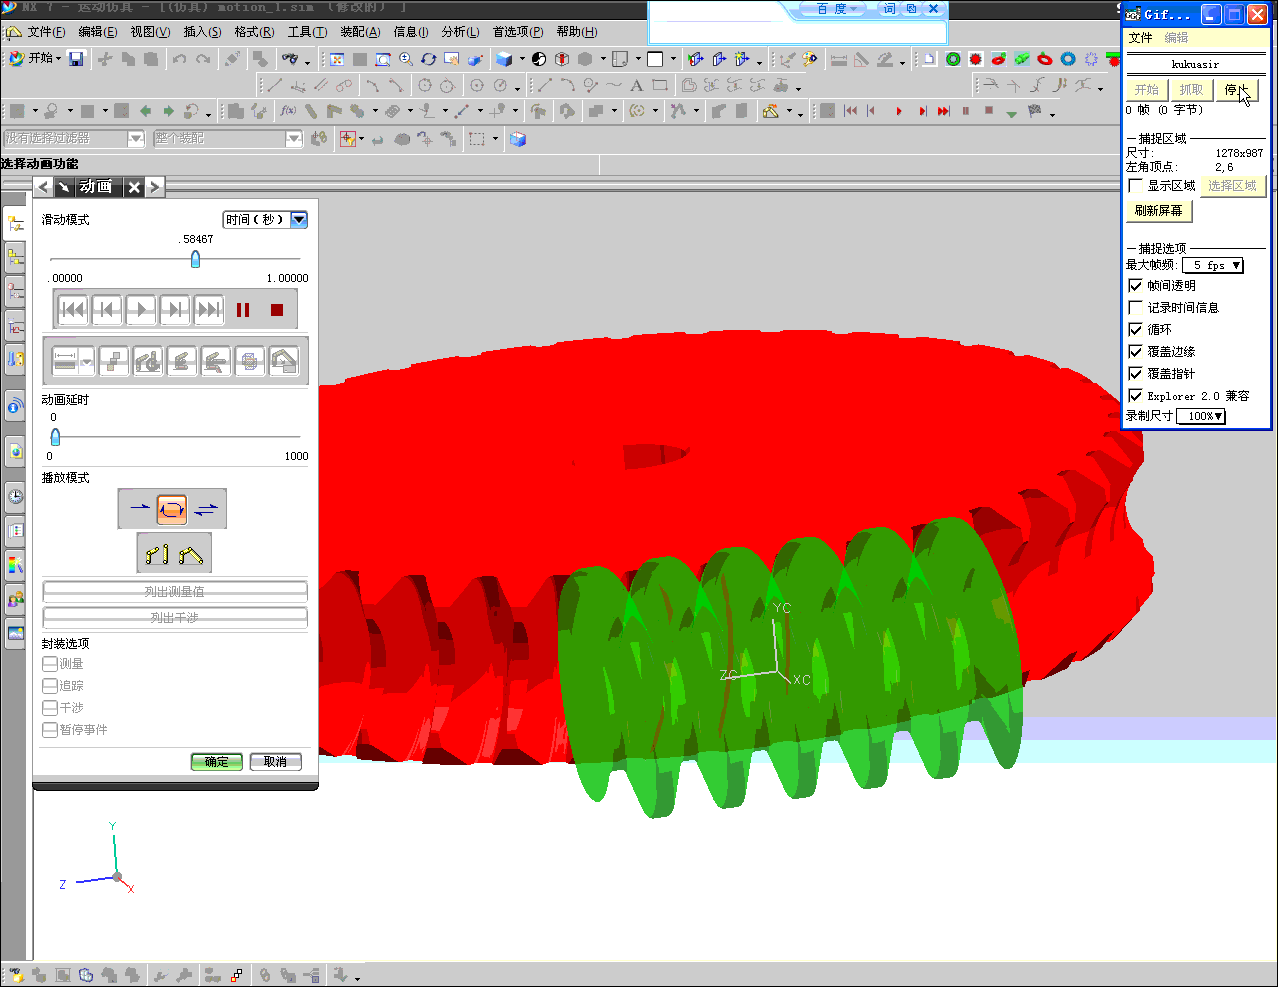
Task: Toggle 帧间透明 checkbox
Action: (1135, 286)
